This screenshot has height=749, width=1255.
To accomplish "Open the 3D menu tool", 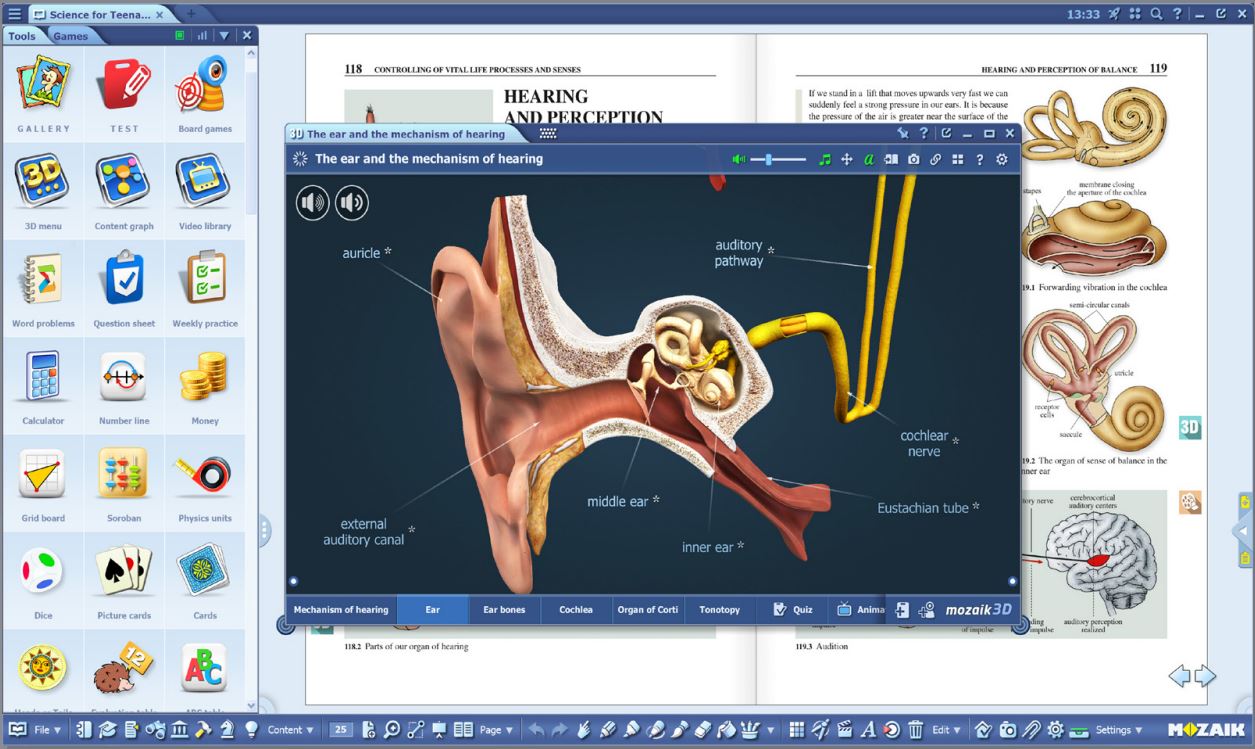I will point(43,192).
